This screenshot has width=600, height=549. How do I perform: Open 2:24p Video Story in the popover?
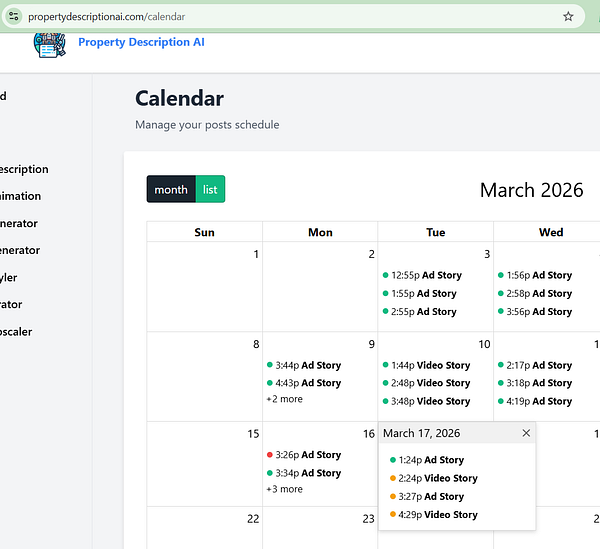[x=434, y=478]
